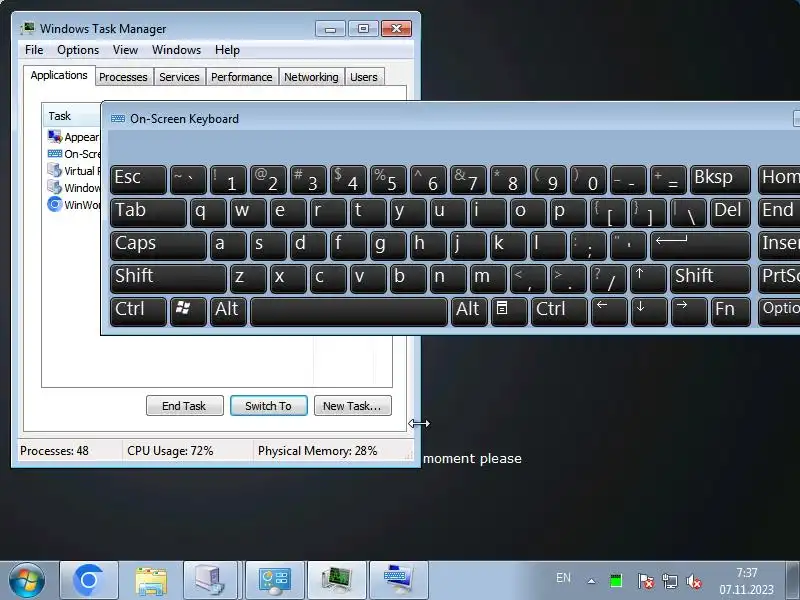This screenshot has width=800, height=600.
Task: Click the up arrow key on keyboard
Action: [x=648, y=279]
